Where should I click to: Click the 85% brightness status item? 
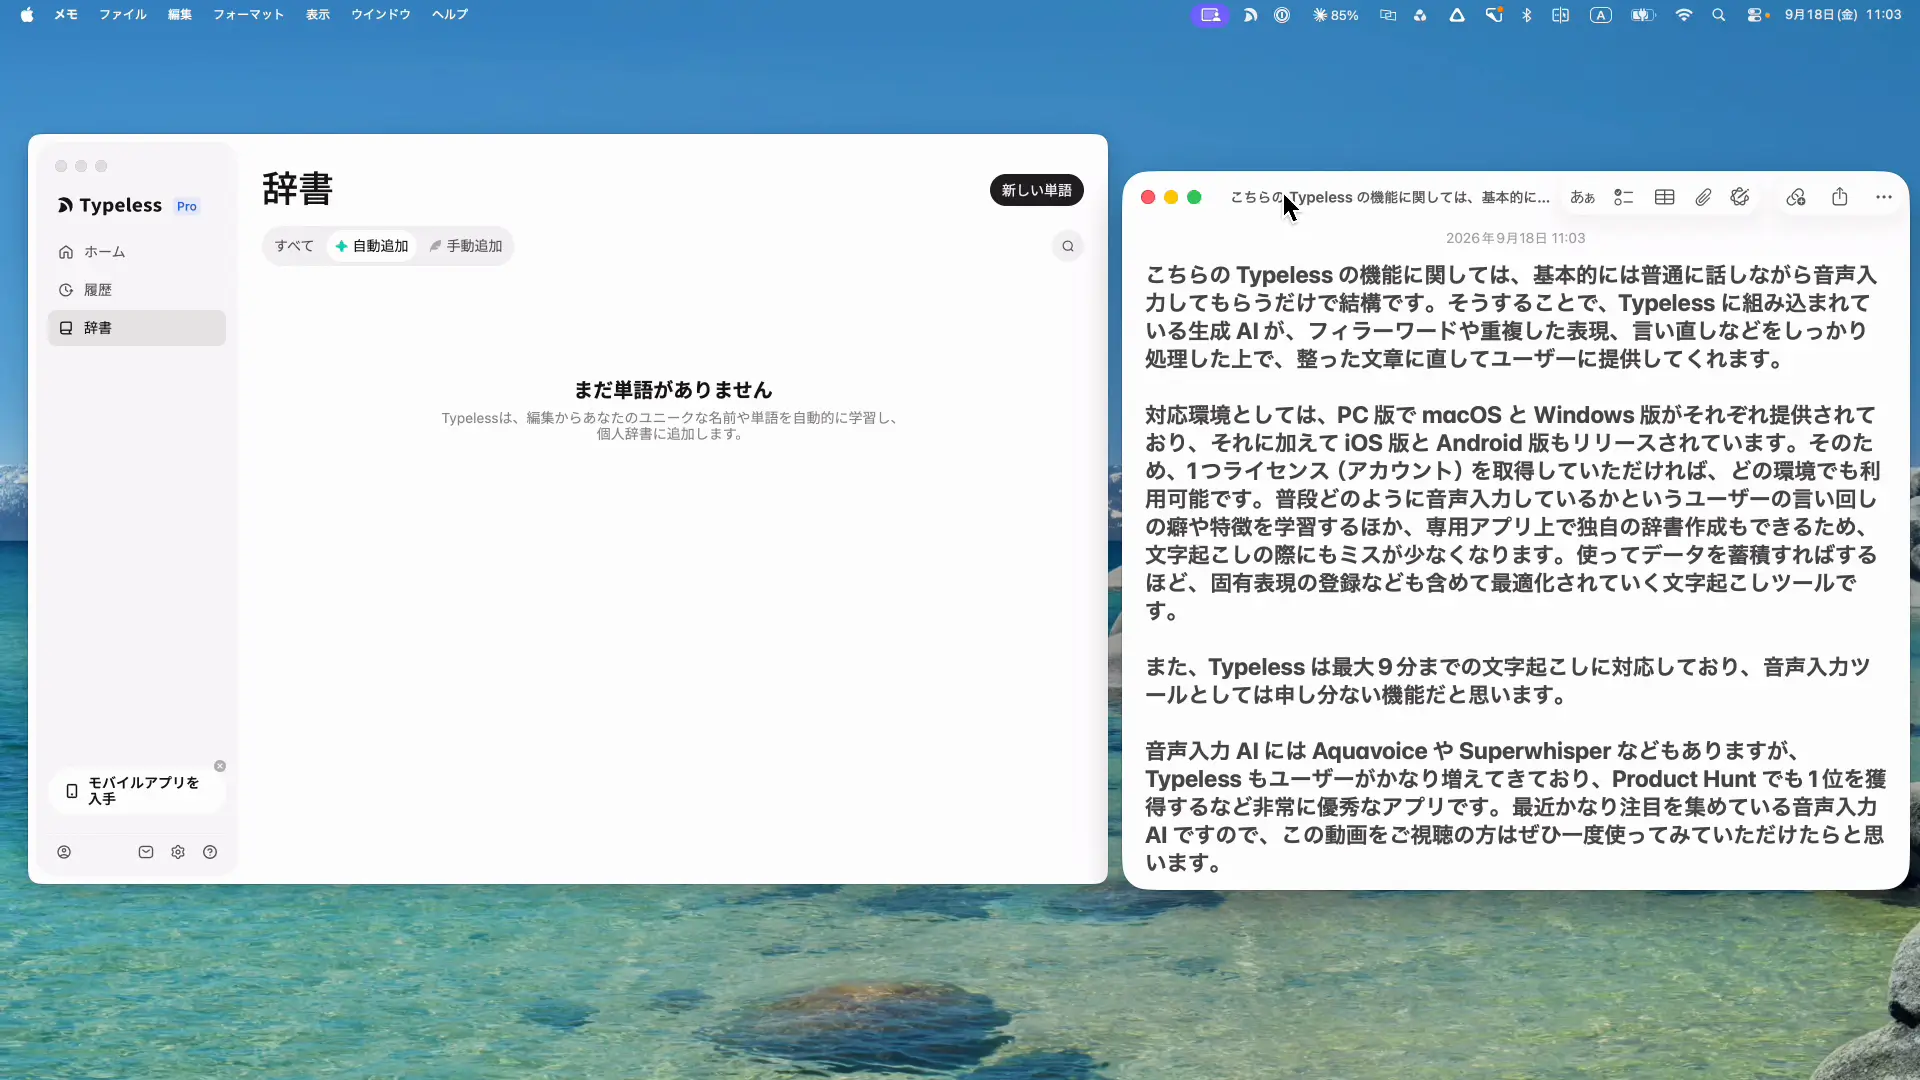1335,15
